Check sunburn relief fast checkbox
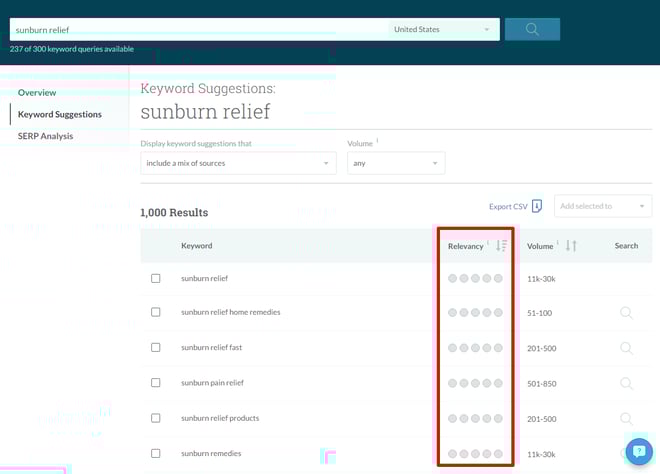Image resolution: width=660 pixels, height=474 pixels. [156, 347]
